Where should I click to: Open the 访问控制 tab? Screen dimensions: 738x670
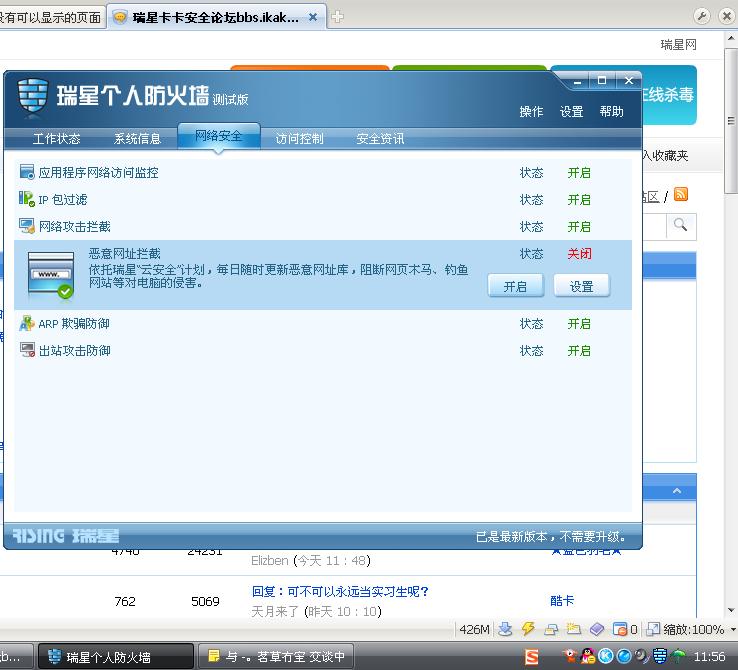coord(299,138)
